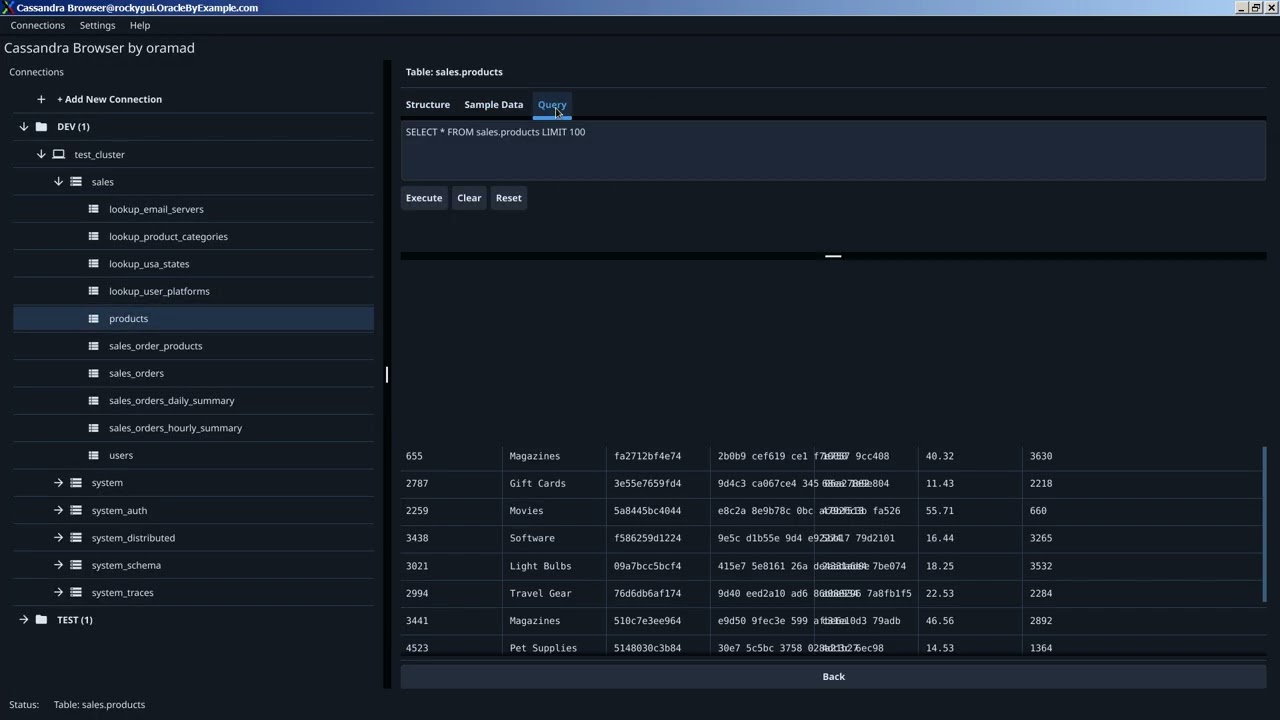Click the products table icon
Screen dimensions: 1280x720
(94, 318)
